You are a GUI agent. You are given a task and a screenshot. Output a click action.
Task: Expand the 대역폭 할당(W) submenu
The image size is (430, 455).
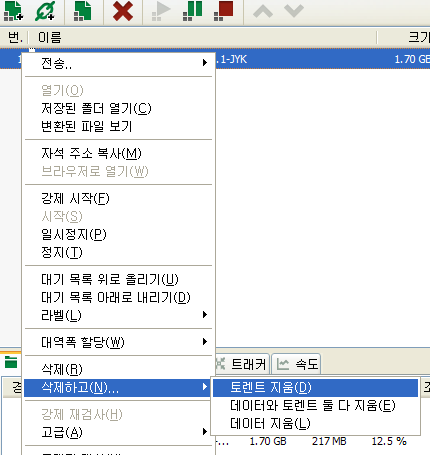tap(118, 342)
